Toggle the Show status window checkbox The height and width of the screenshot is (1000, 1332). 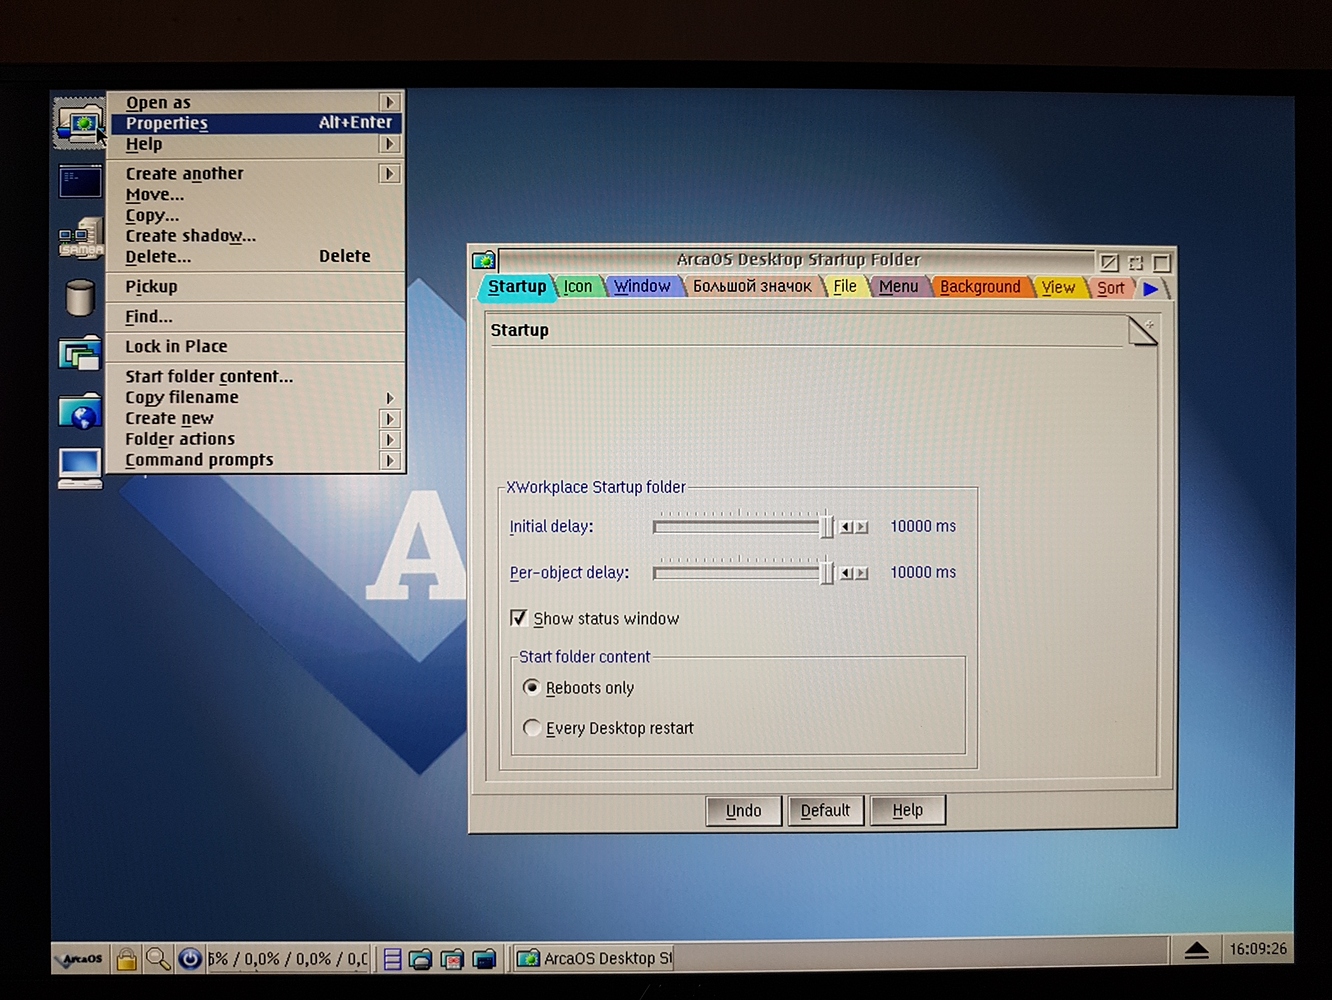(x=518, y=618)
